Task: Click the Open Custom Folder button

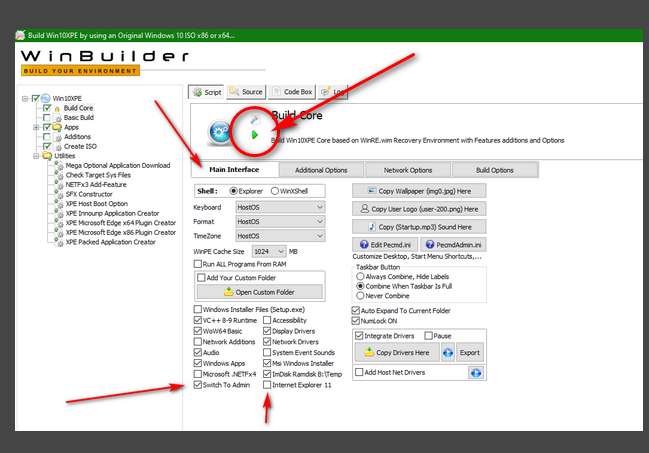Action: coord(260,292)
